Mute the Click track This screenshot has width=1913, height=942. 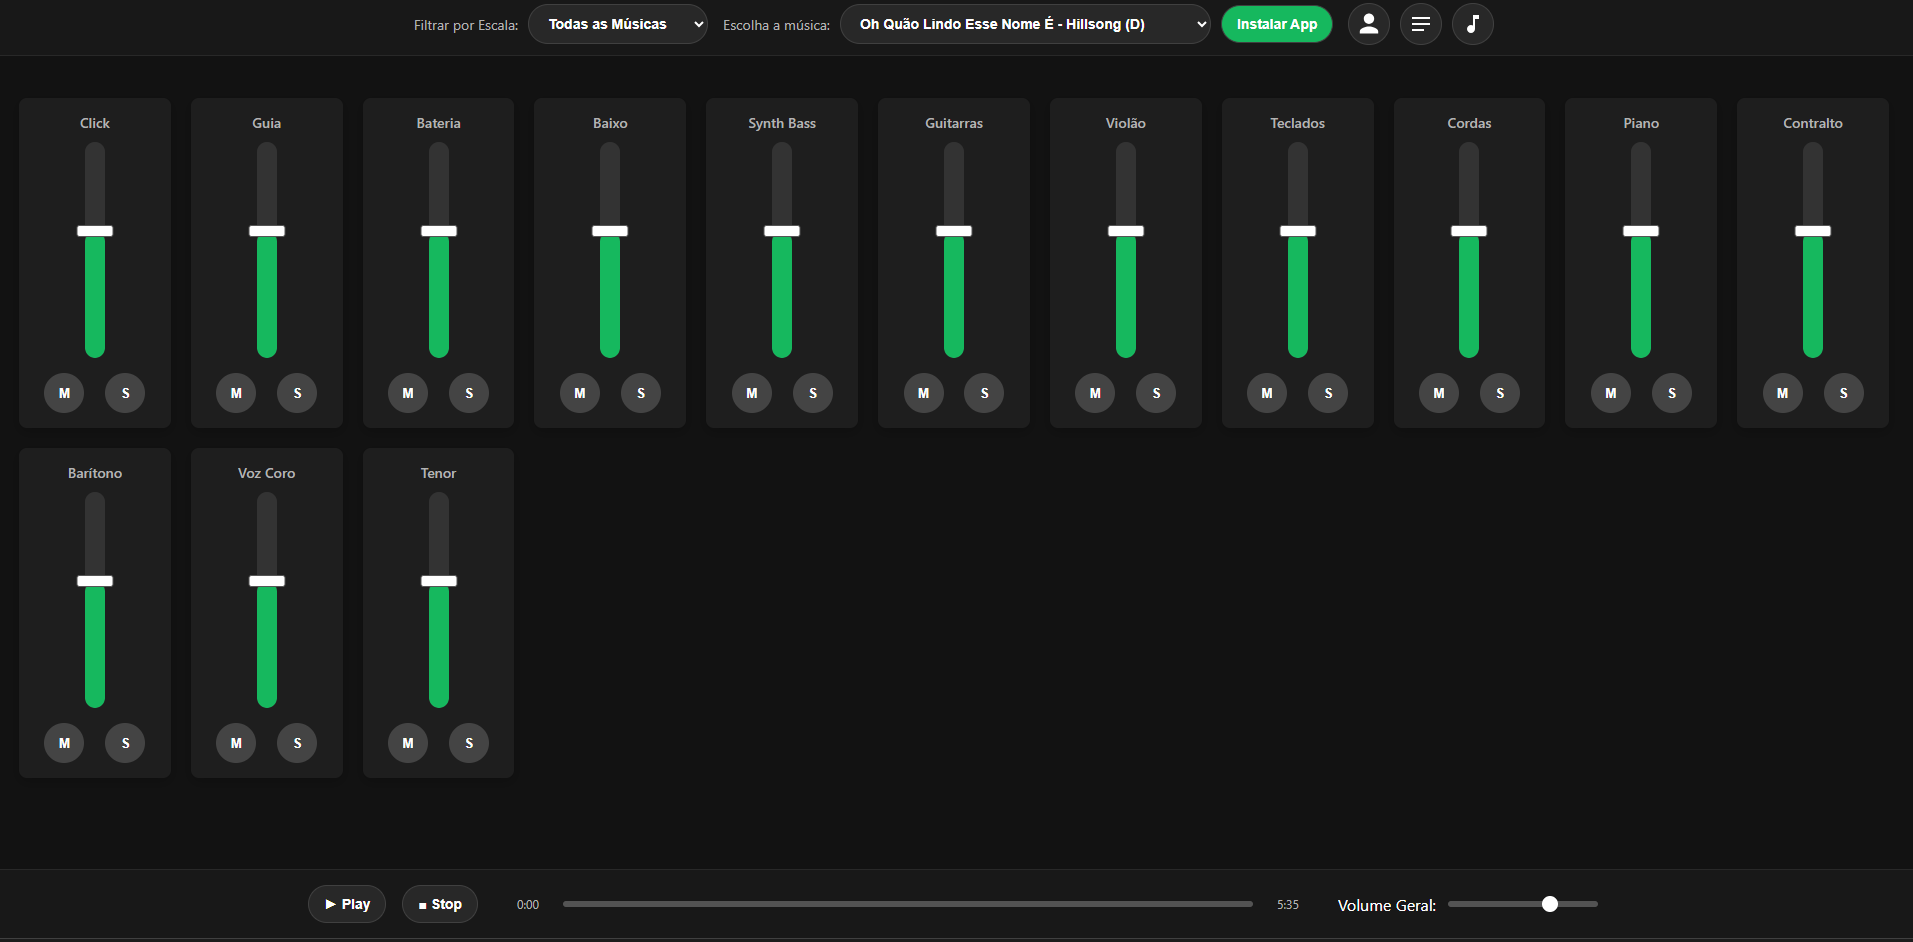point(64,393)
